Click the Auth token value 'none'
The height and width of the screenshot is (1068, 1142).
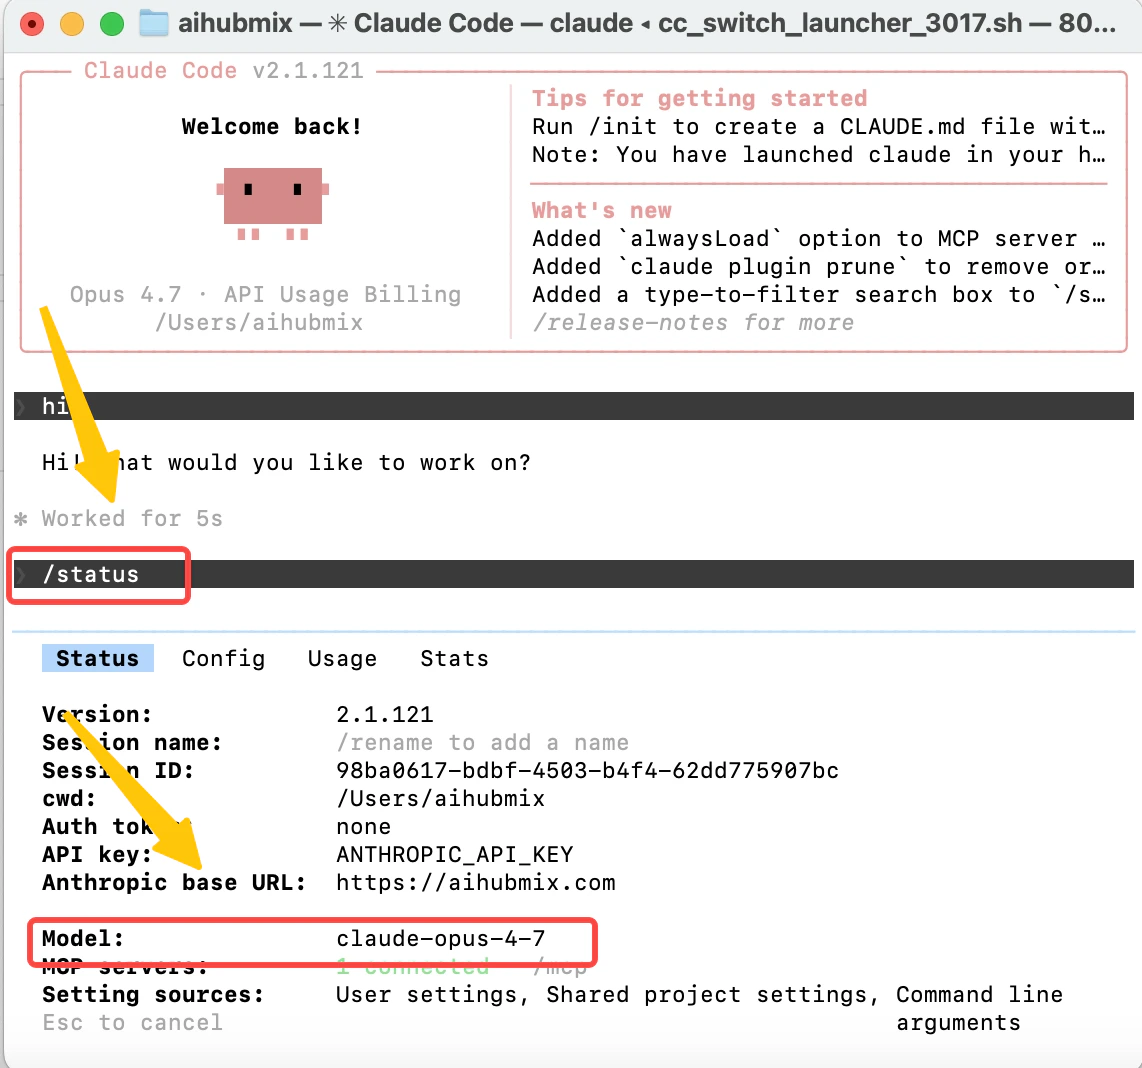(x=363, y=826)
